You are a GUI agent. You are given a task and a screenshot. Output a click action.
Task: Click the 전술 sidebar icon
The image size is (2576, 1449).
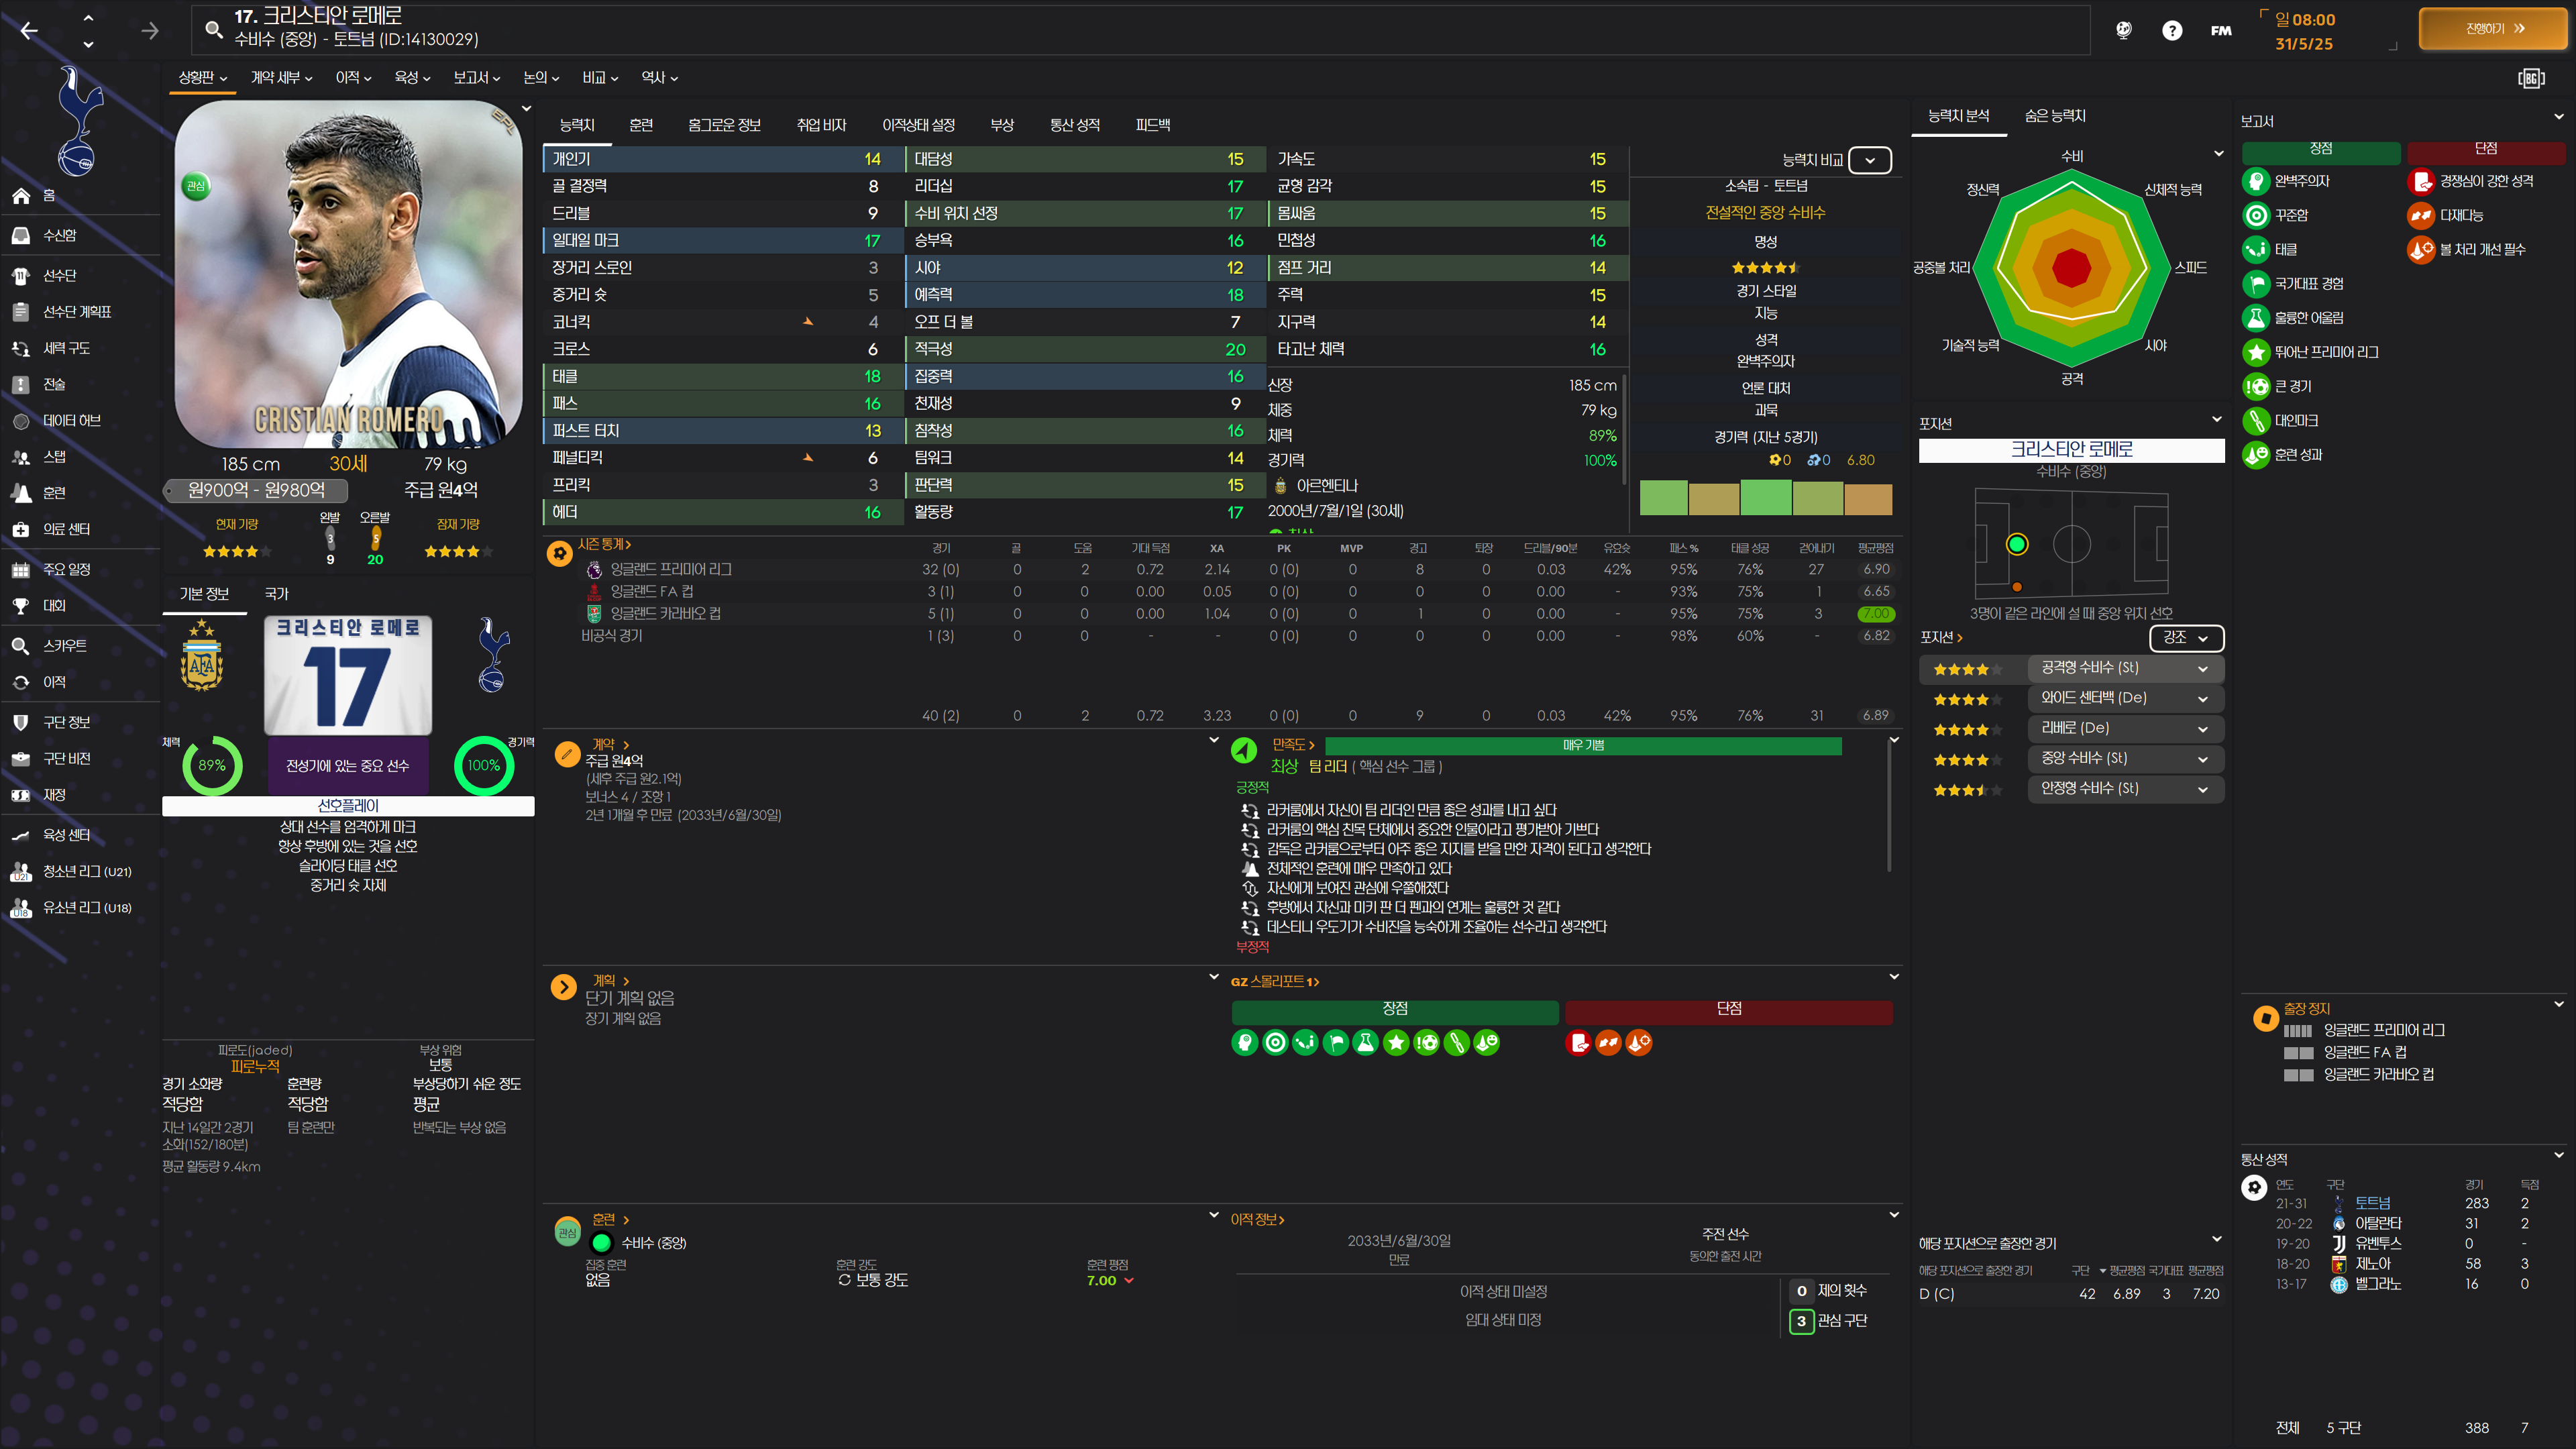(x=21, y=384)
